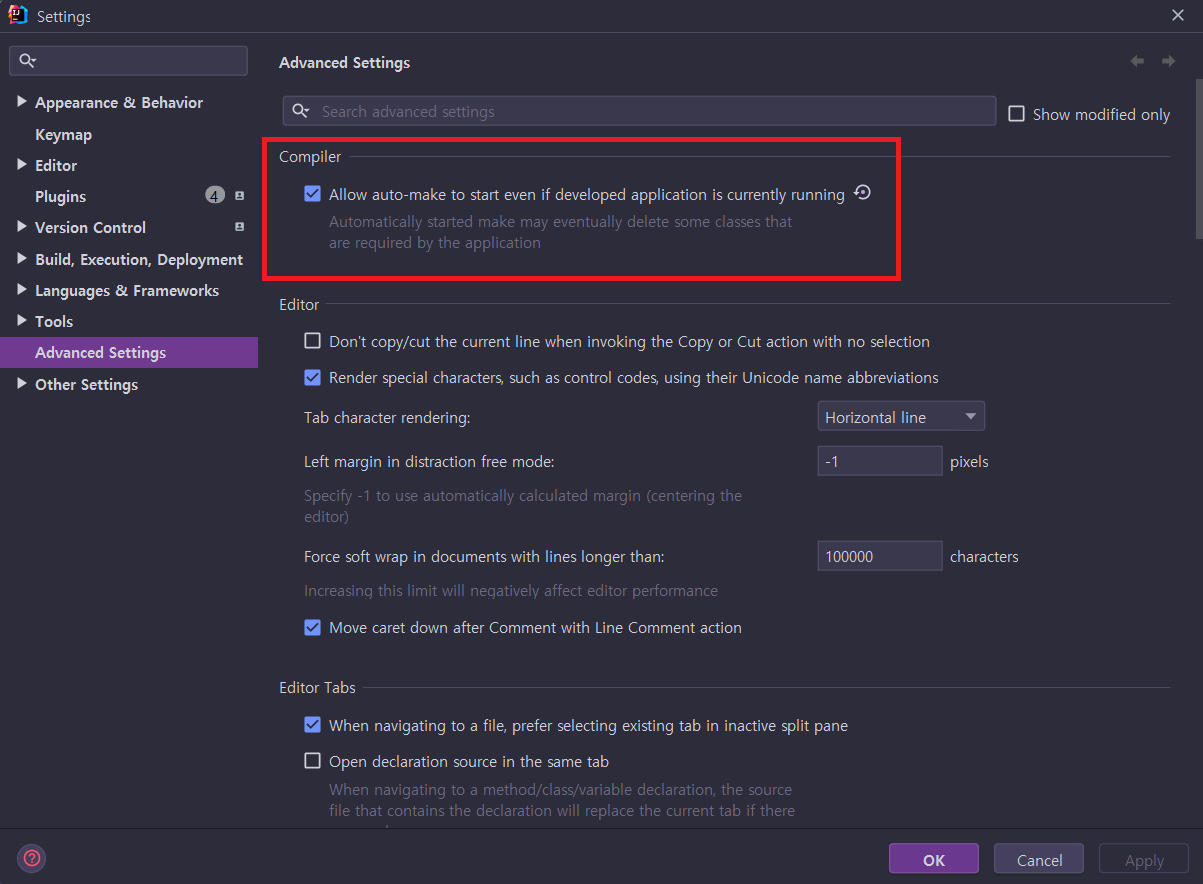Click the magnifier icon in advanced settings search
The width and height of the screenshot is (1203, 884).
pos(302,111)
